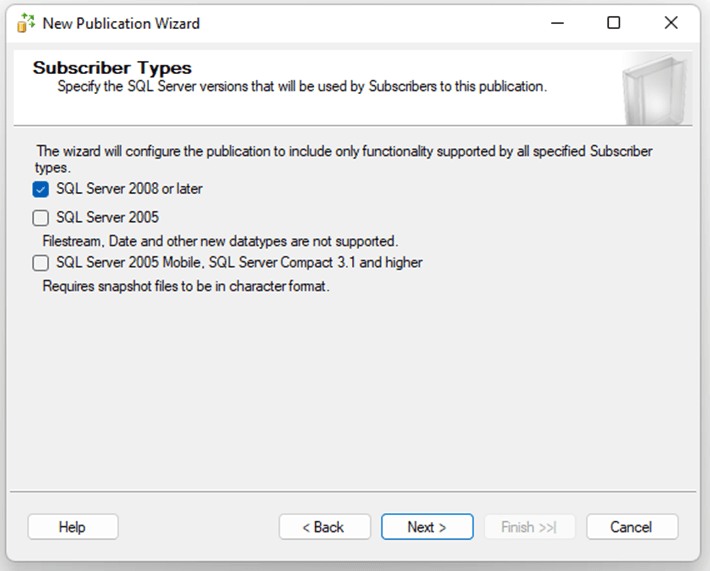This screenshot has height=571, width=710.
Task: Go back with the < Back button
Action: pyautogui.click(x=325, y=527)
